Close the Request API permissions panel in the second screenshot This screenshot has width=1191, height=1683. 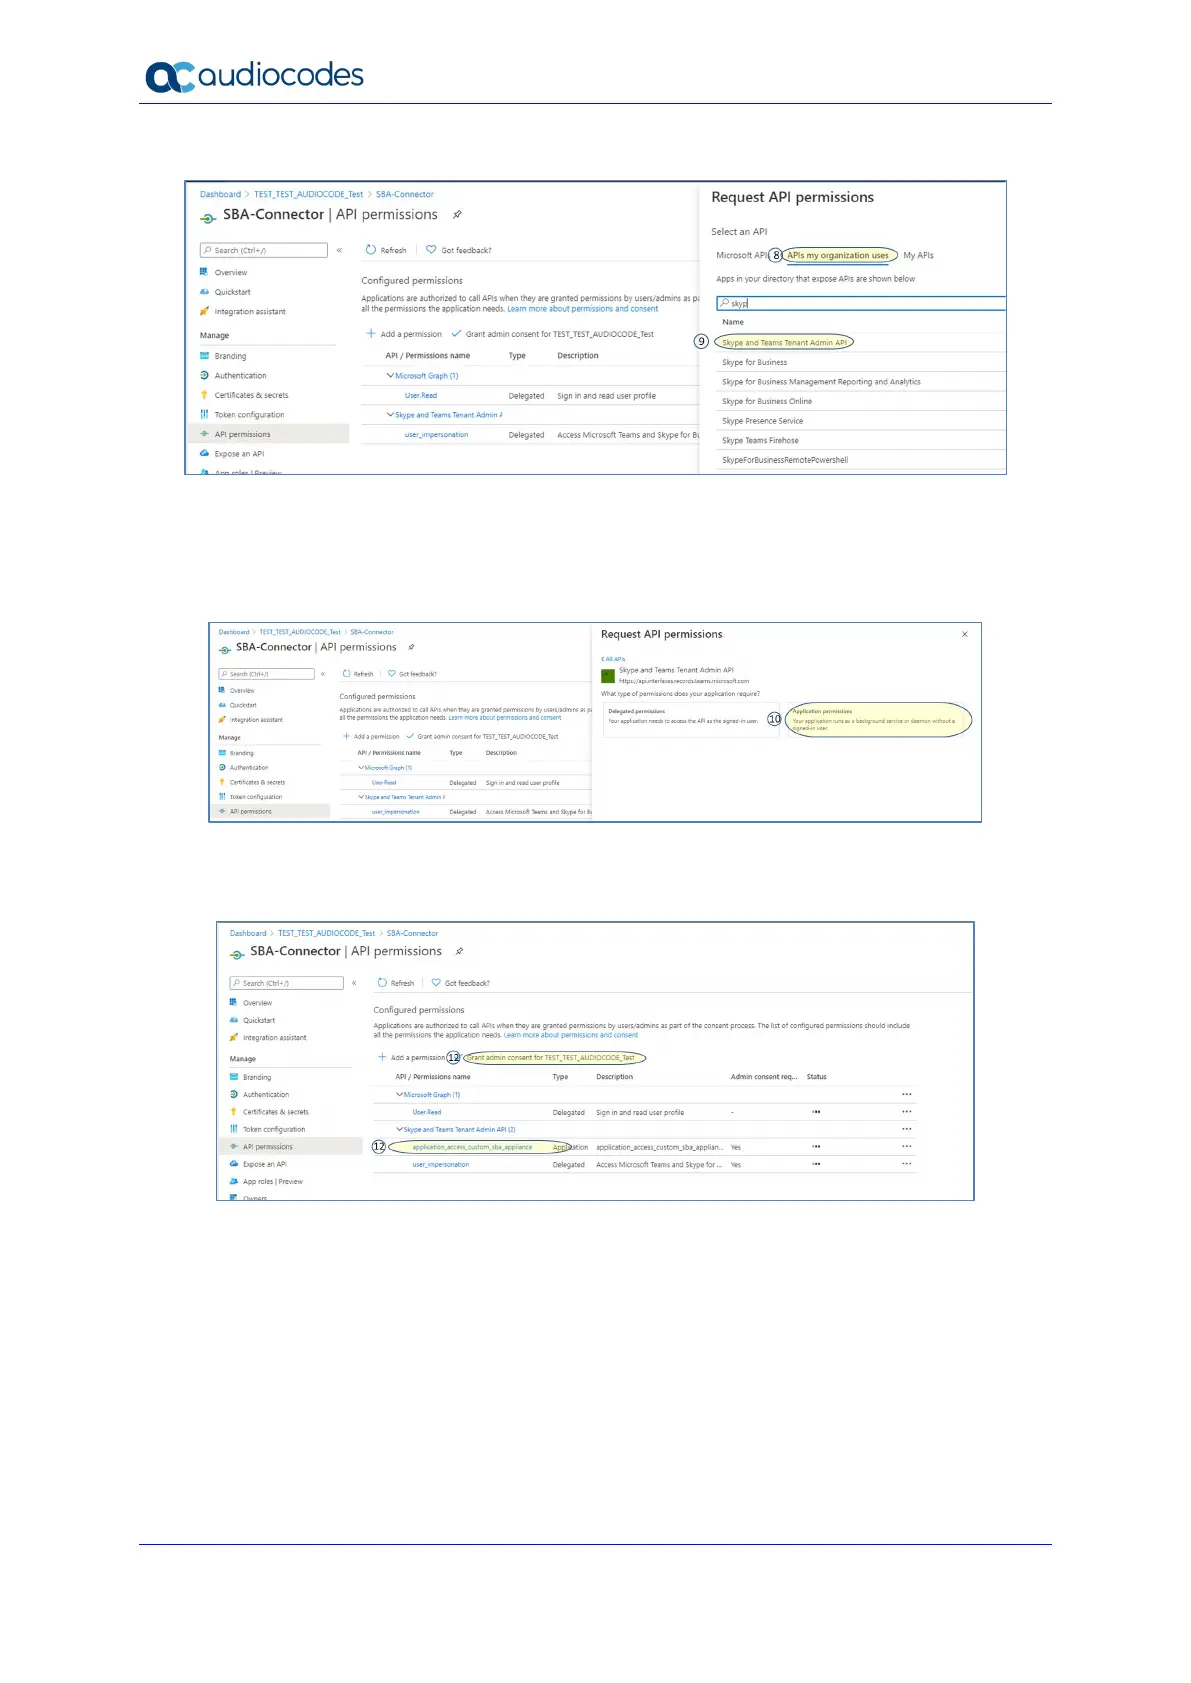tap(964, 634)
